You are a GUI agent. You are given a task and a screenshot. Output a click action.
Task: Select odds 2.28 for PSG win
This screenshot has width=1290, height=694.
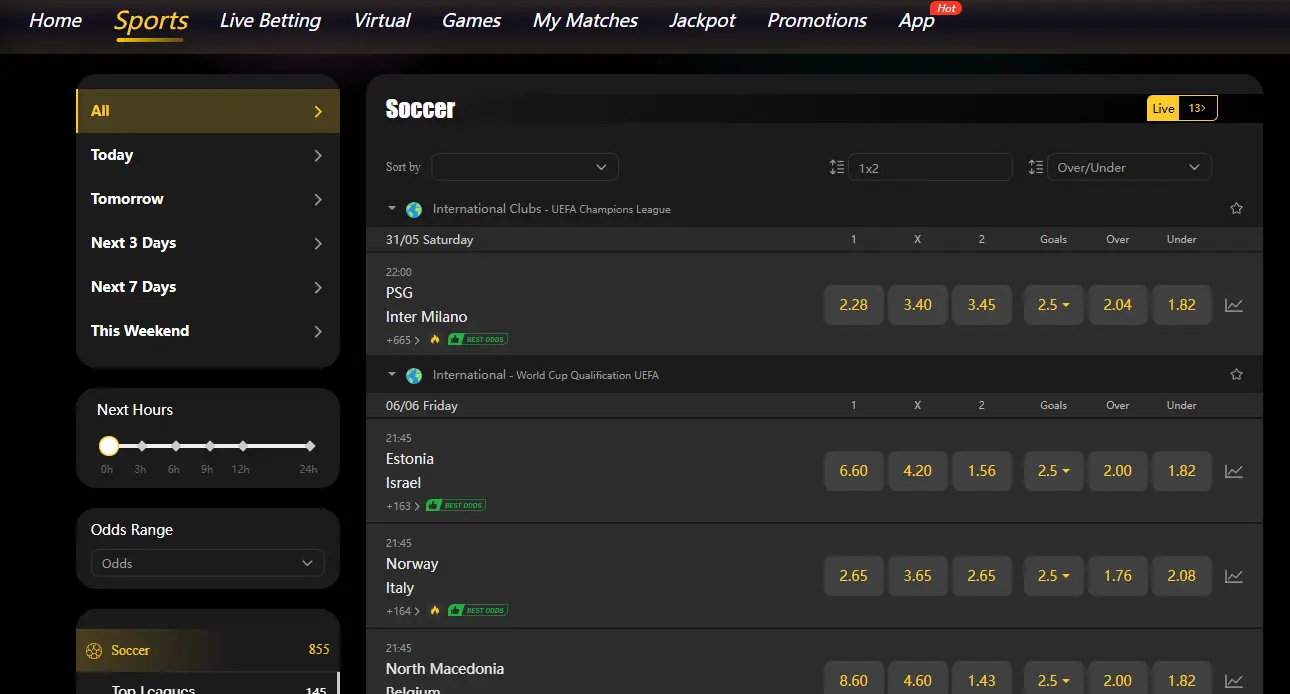853,305
